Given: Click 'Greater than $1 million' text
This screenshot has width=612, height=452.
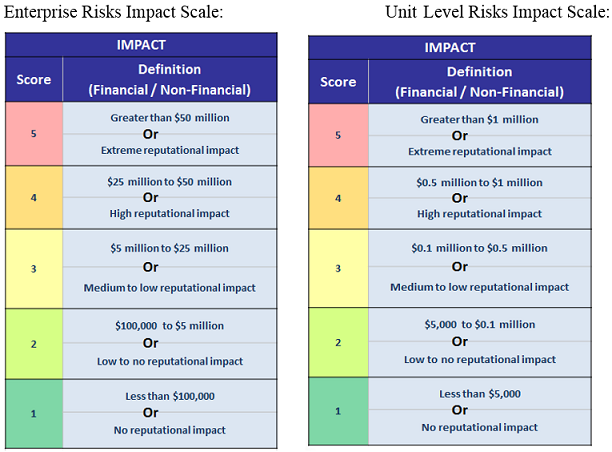Looking at the screenshot, I should pyautogui.click(x=479, y=119).
